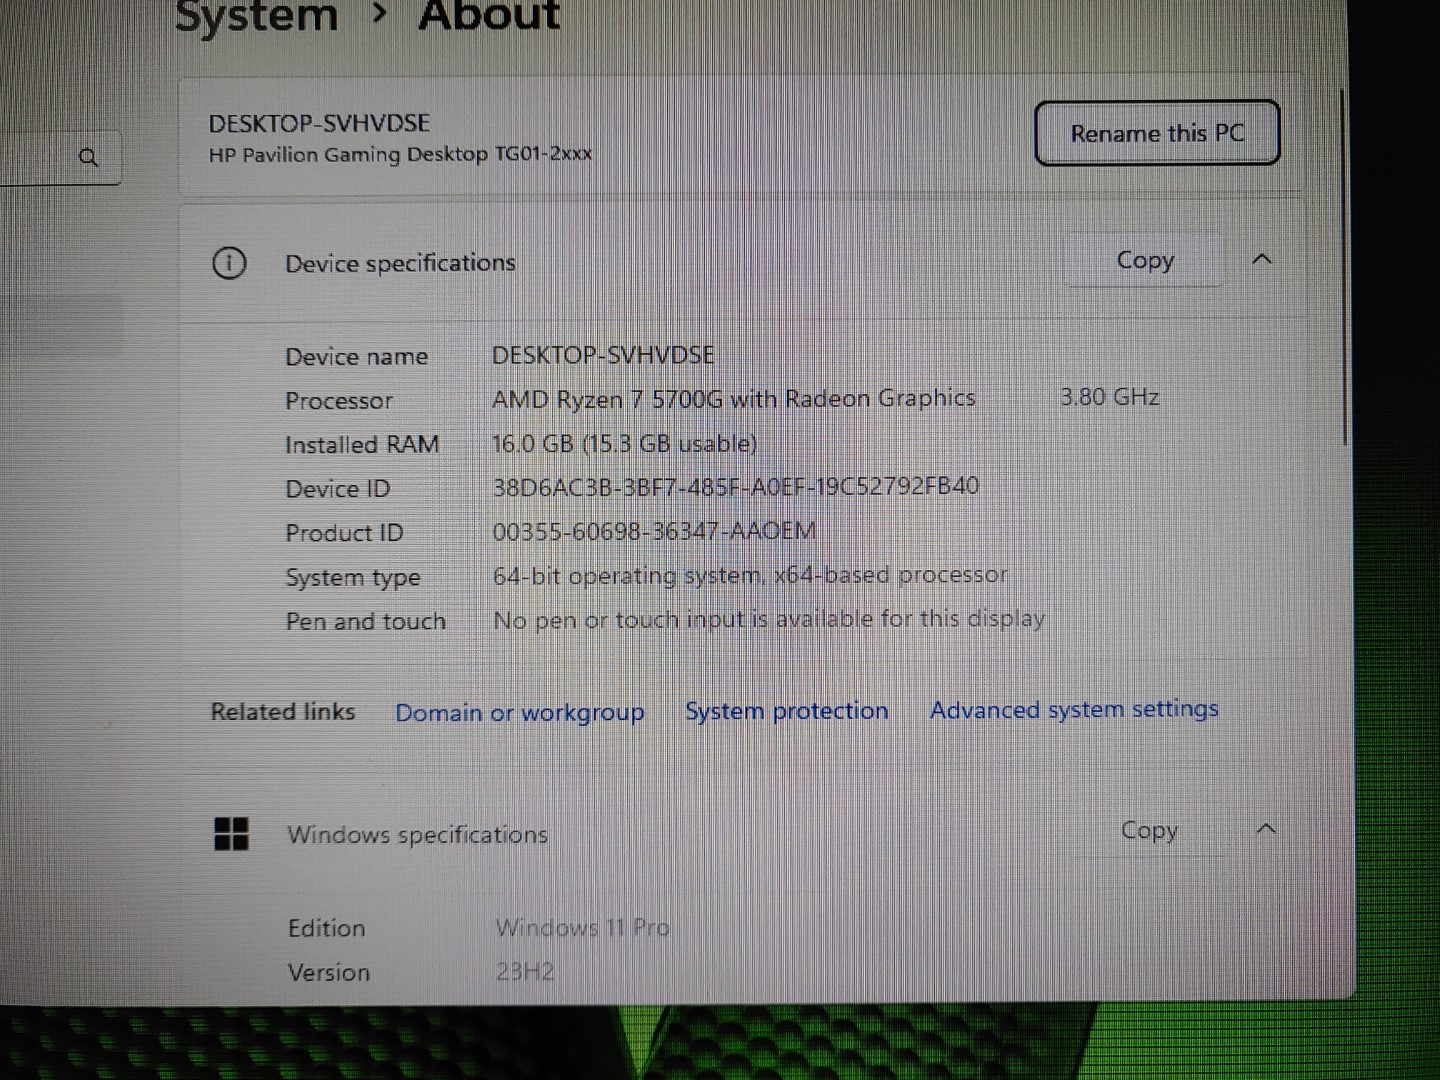Click the Device specifications info icon
This screenshot has height=1080, width=1440.
coord(229,263)
